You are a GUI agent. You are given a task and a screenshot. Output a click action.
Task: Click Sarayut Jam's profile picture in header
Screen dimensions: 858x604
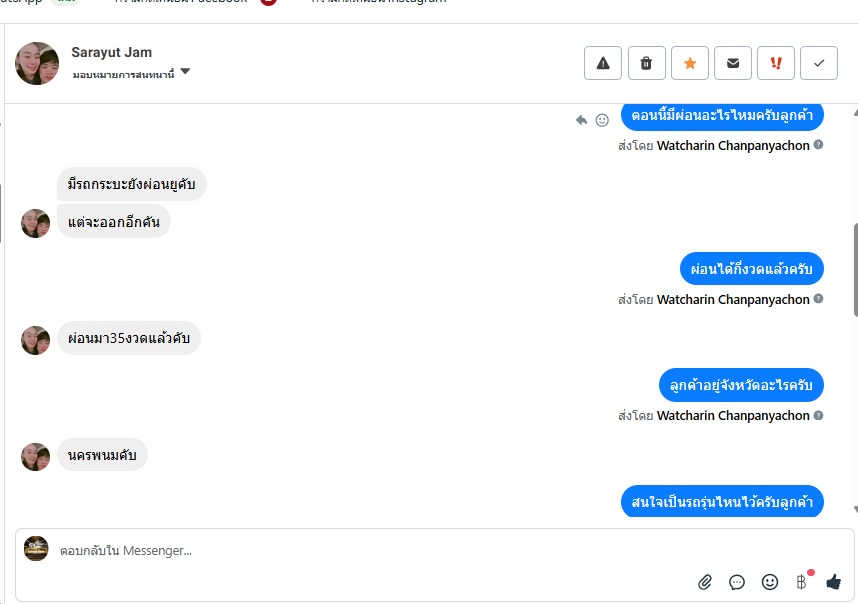pos(37,63)
